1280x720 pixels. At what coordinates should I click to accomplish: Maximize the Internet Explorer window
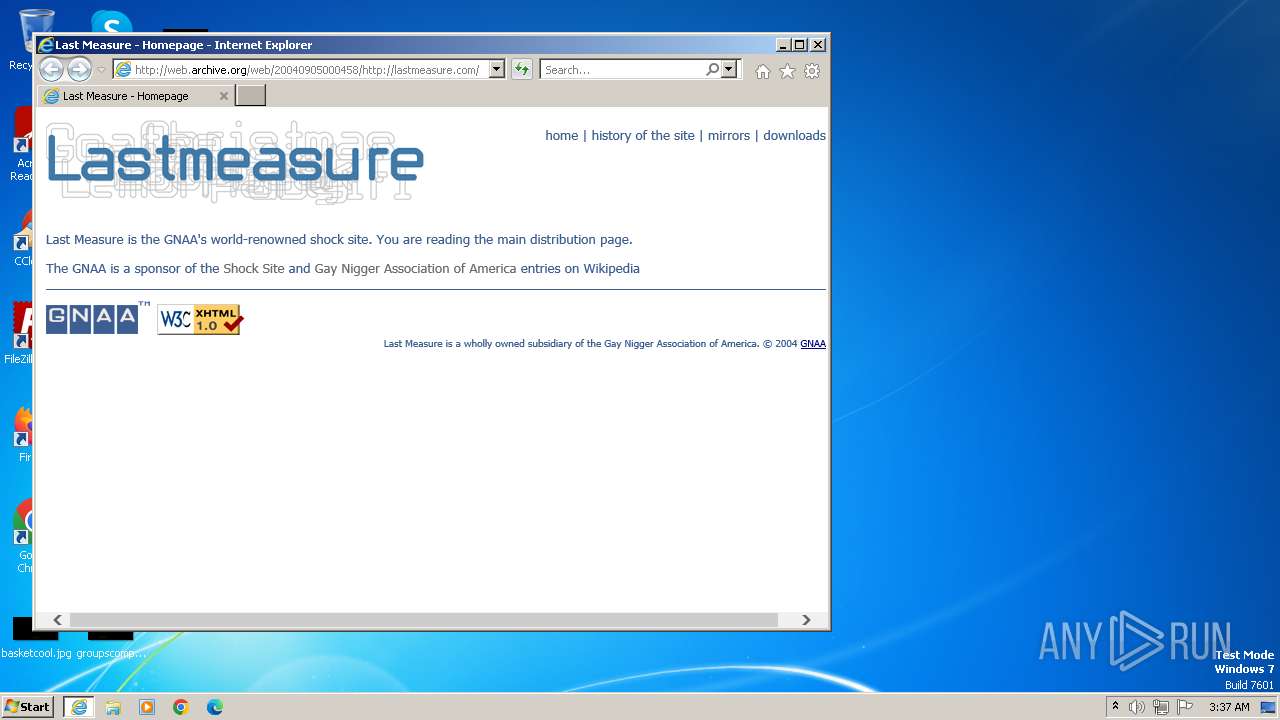tap(800, 45)
